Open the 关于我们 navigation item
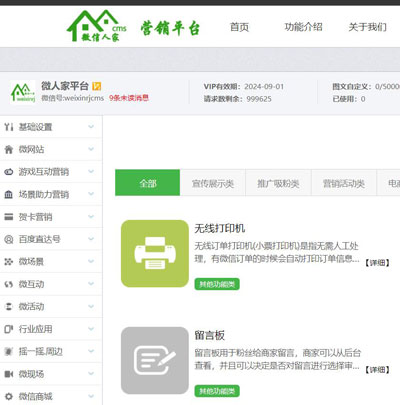 click(x=368, y=27)
